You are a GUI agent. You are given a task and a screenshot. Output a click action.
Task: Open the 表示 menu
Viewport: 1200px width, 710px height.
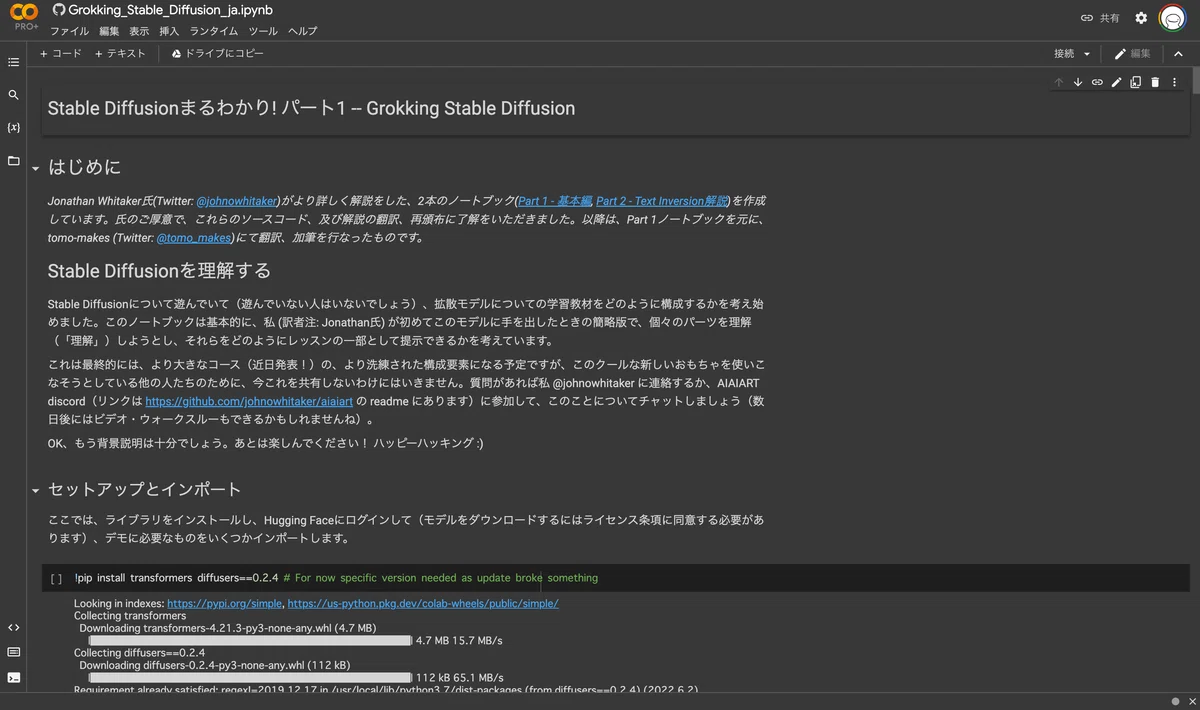139,31
